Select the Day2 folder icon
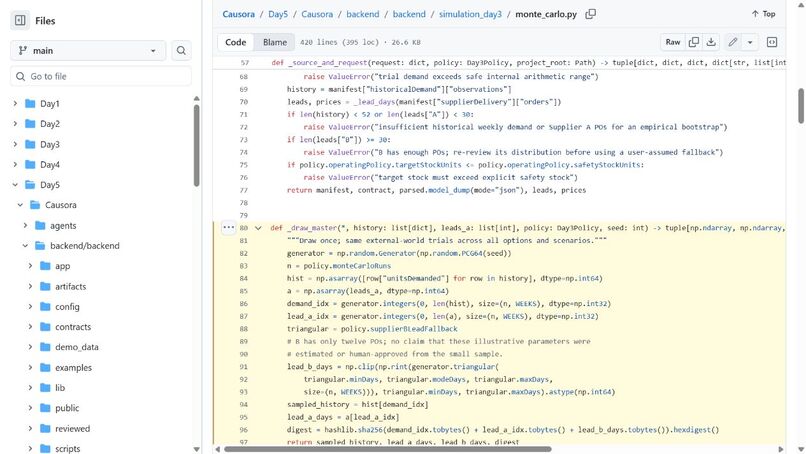 pos(30,124)
